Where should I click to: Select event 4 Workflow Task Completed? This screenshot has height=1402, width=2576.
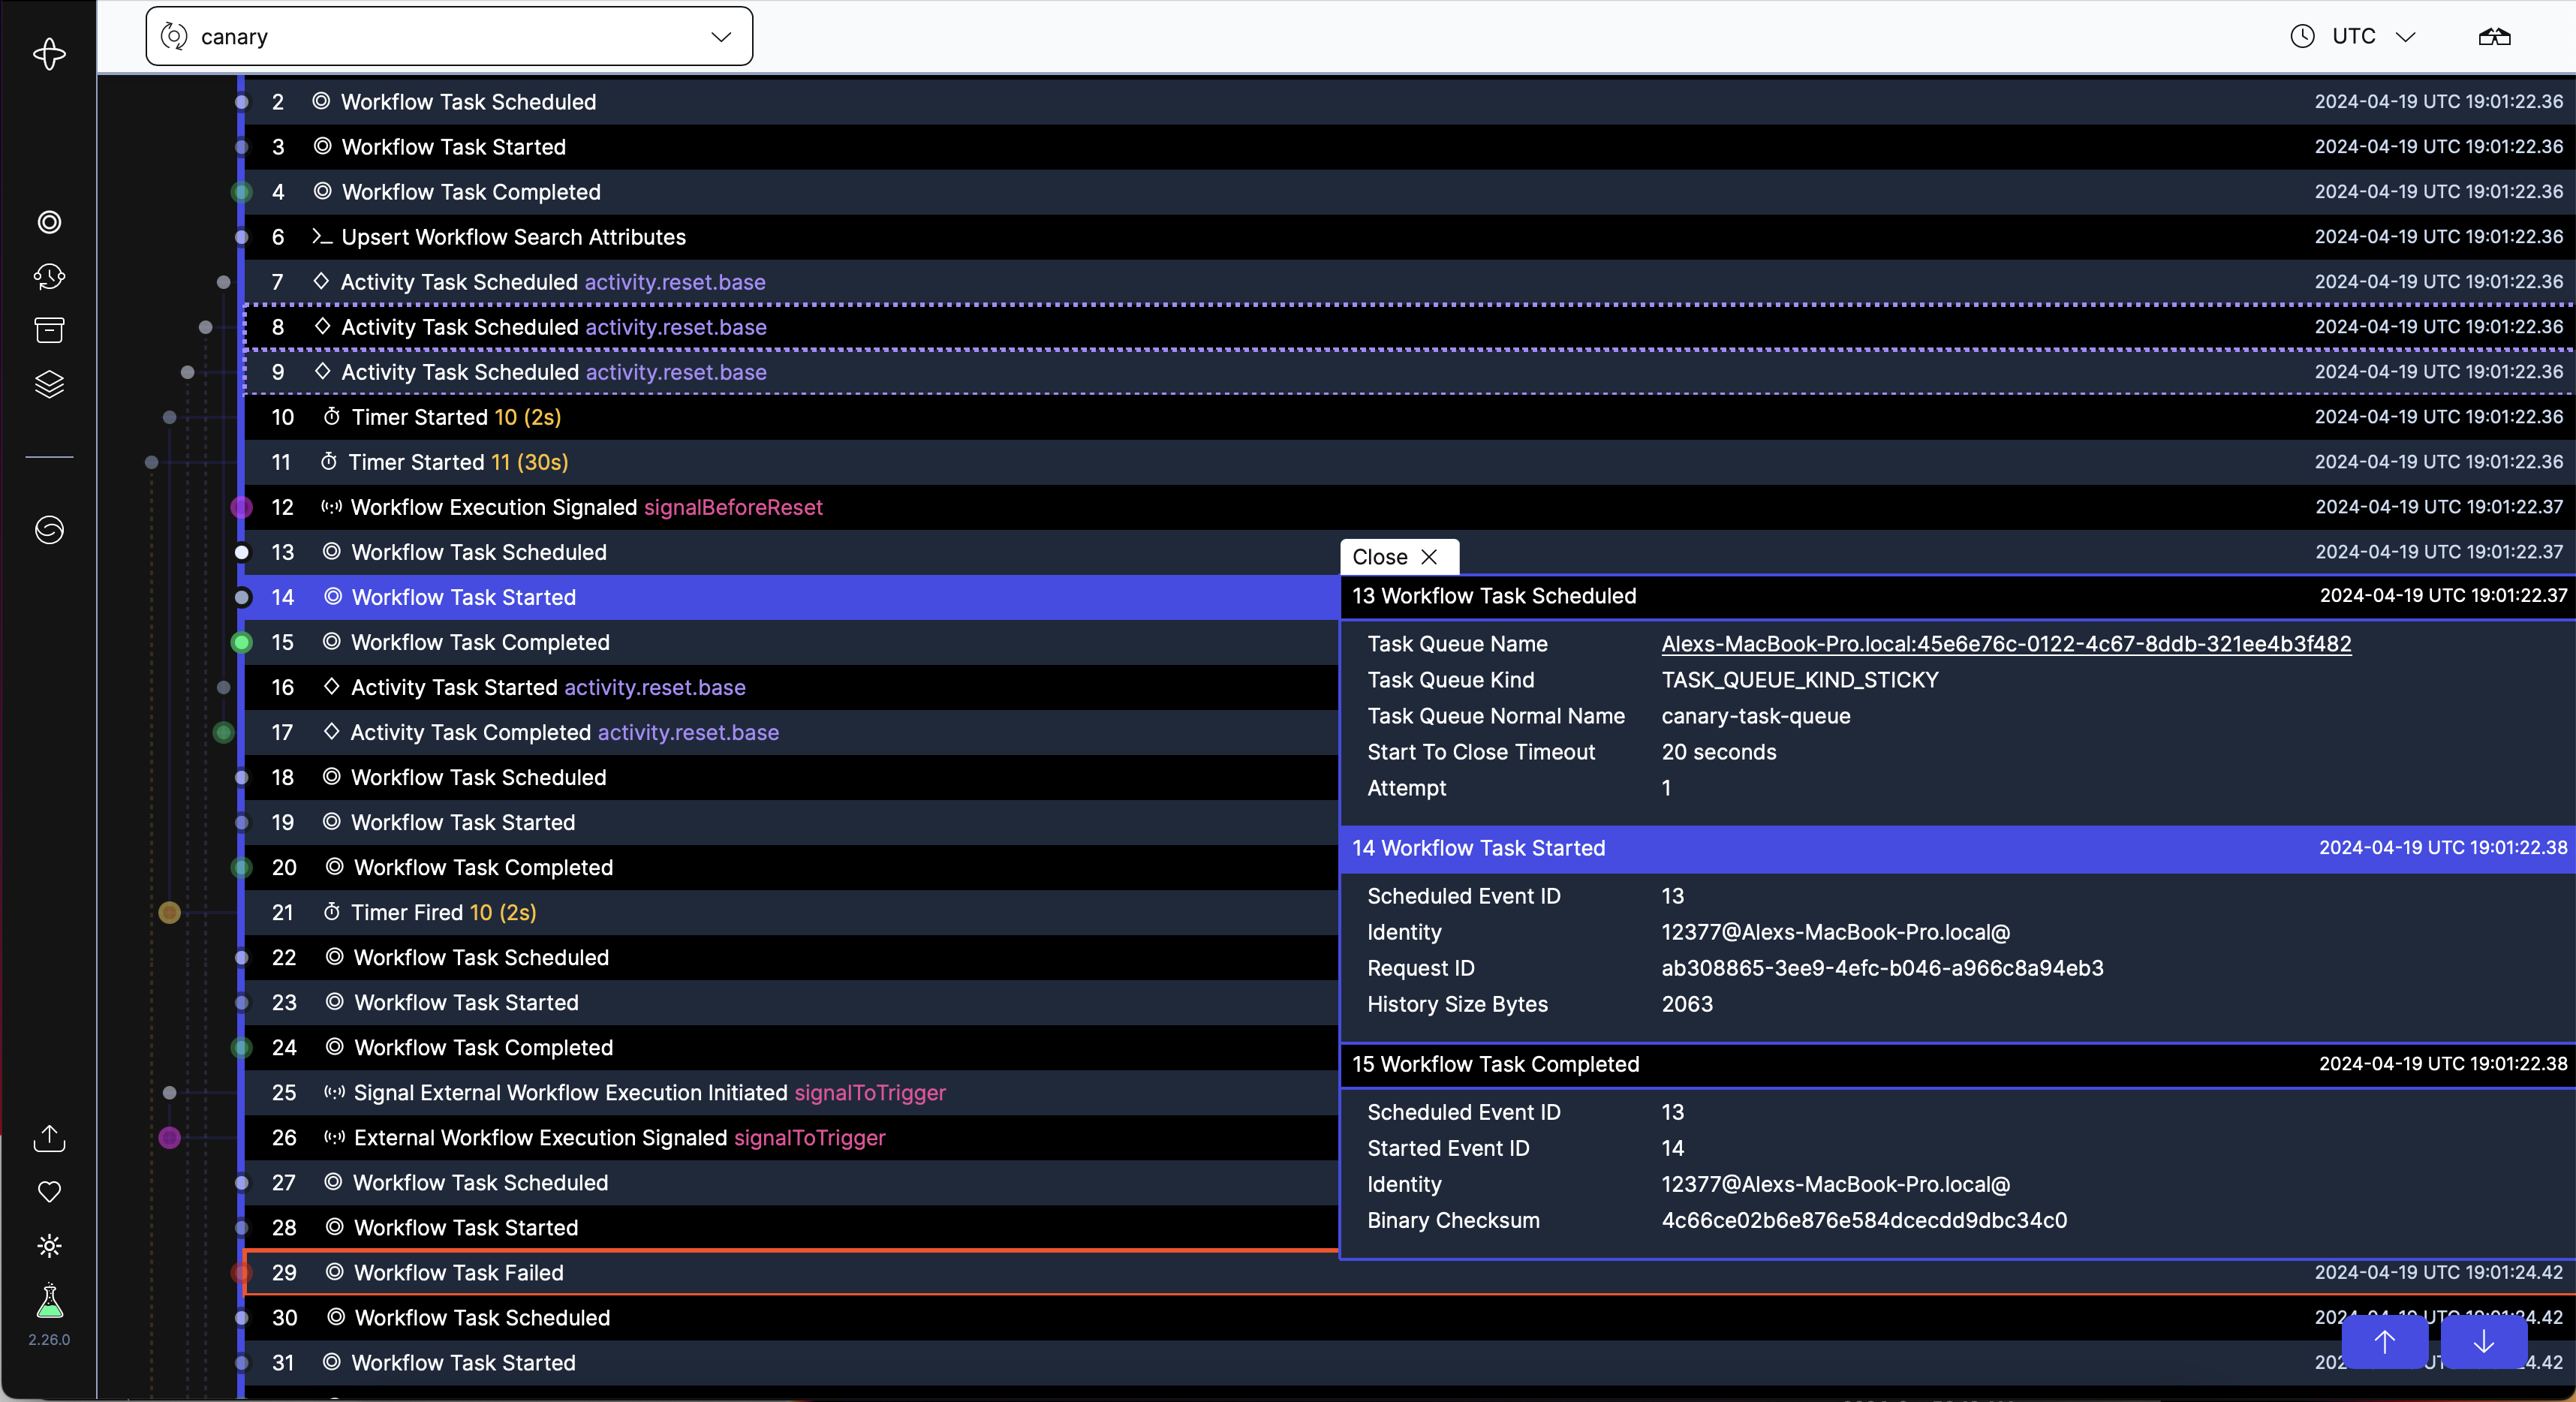pyautogui.click(x=1409, y=192)
